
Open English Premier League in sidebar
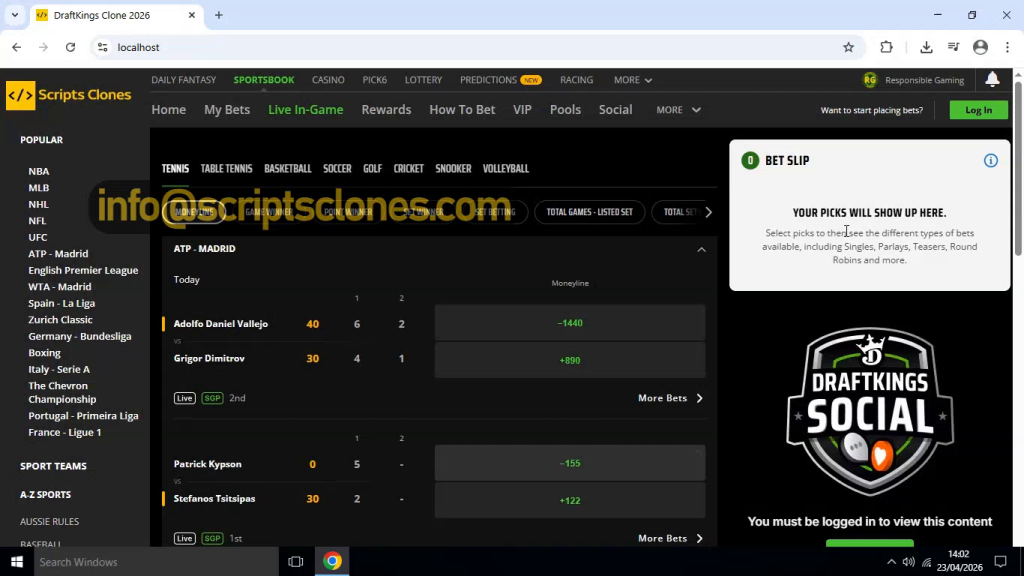[83, 270]
